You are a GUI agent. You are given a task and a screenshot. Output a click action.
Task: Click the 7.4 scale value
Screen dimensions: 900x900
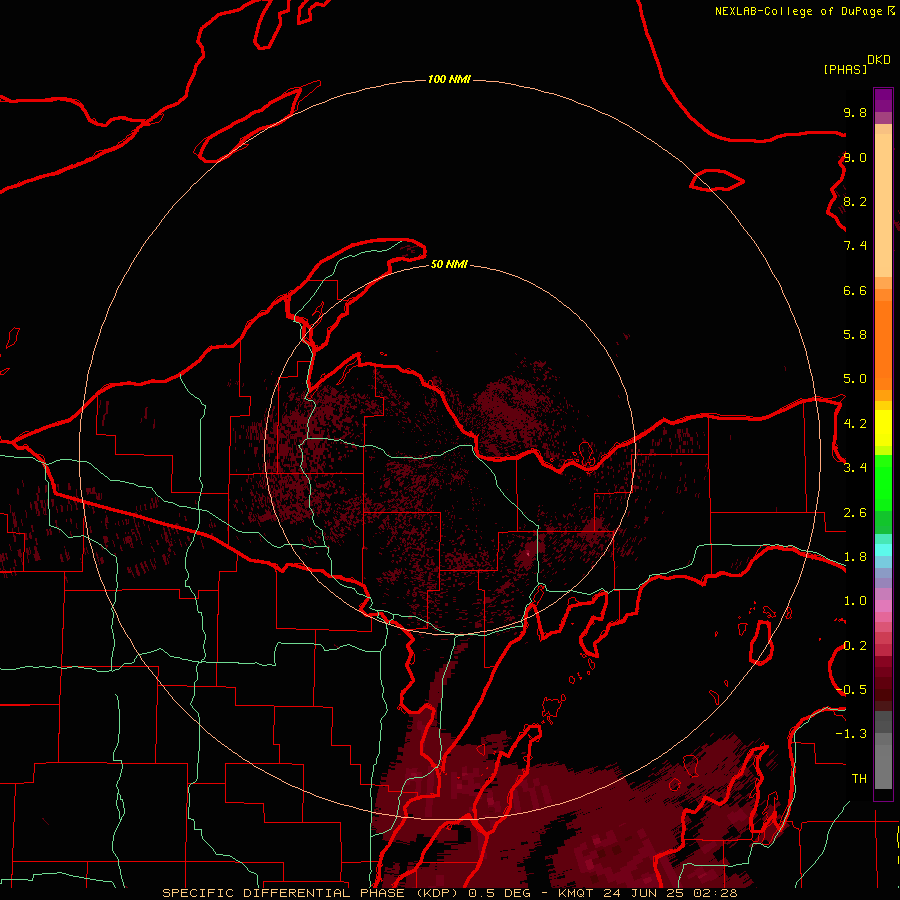coord(855,246)
